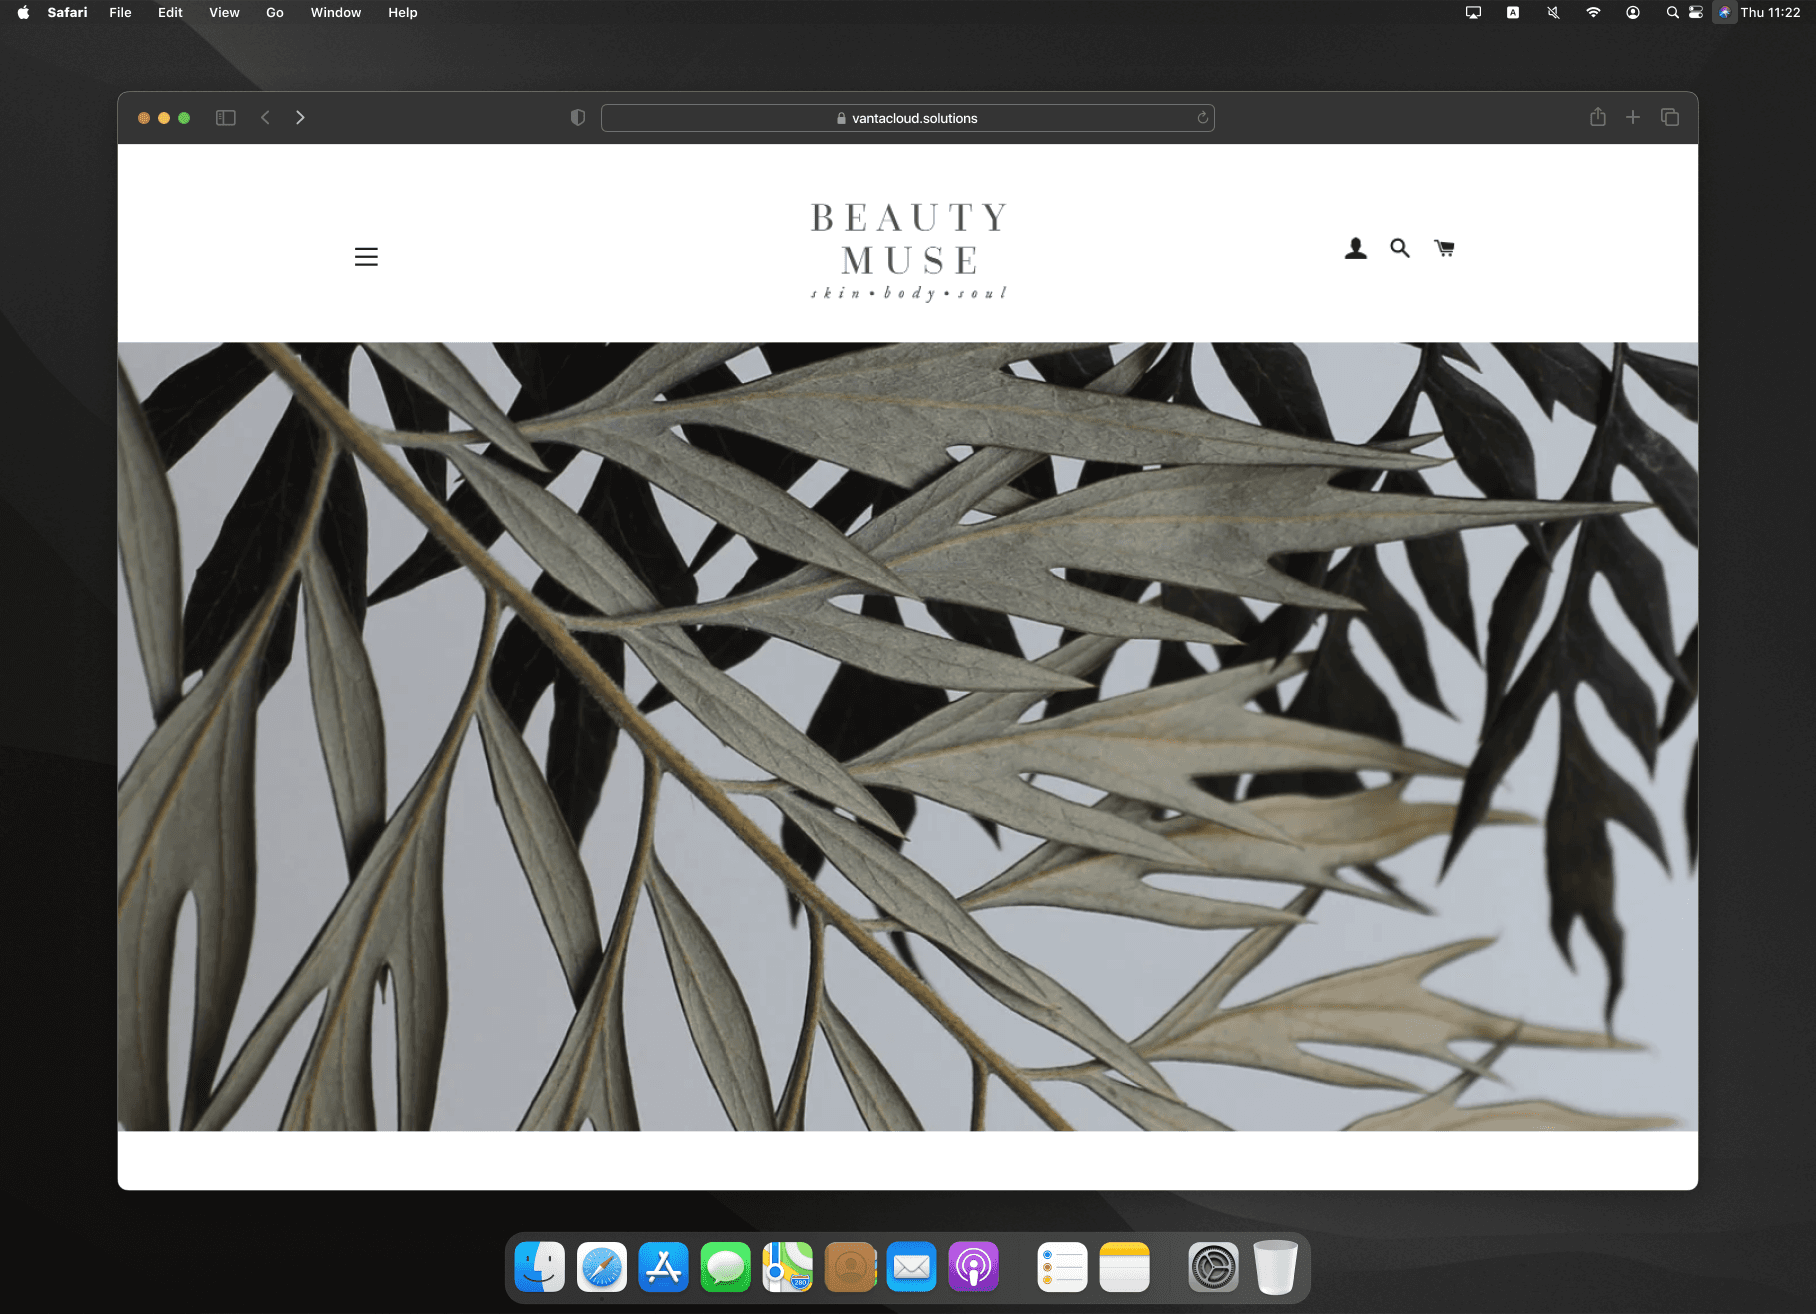Viewport: 1816px width, 1314px height.
Task: Focus the vantacloud.solutions address bar
Action: 907,118
